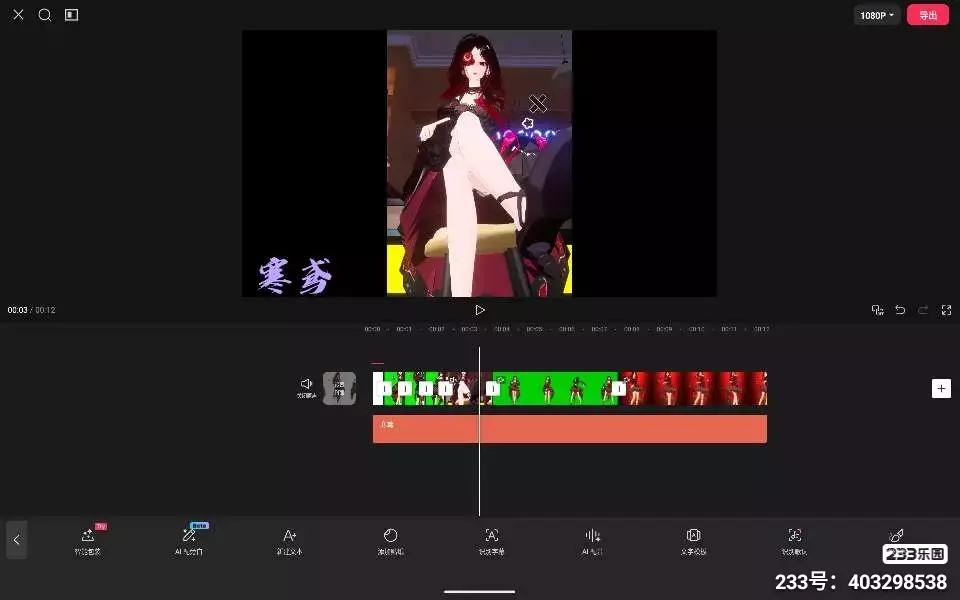
Task: Click the icon left of the undo arrow
Action: (x=877, y=310)
